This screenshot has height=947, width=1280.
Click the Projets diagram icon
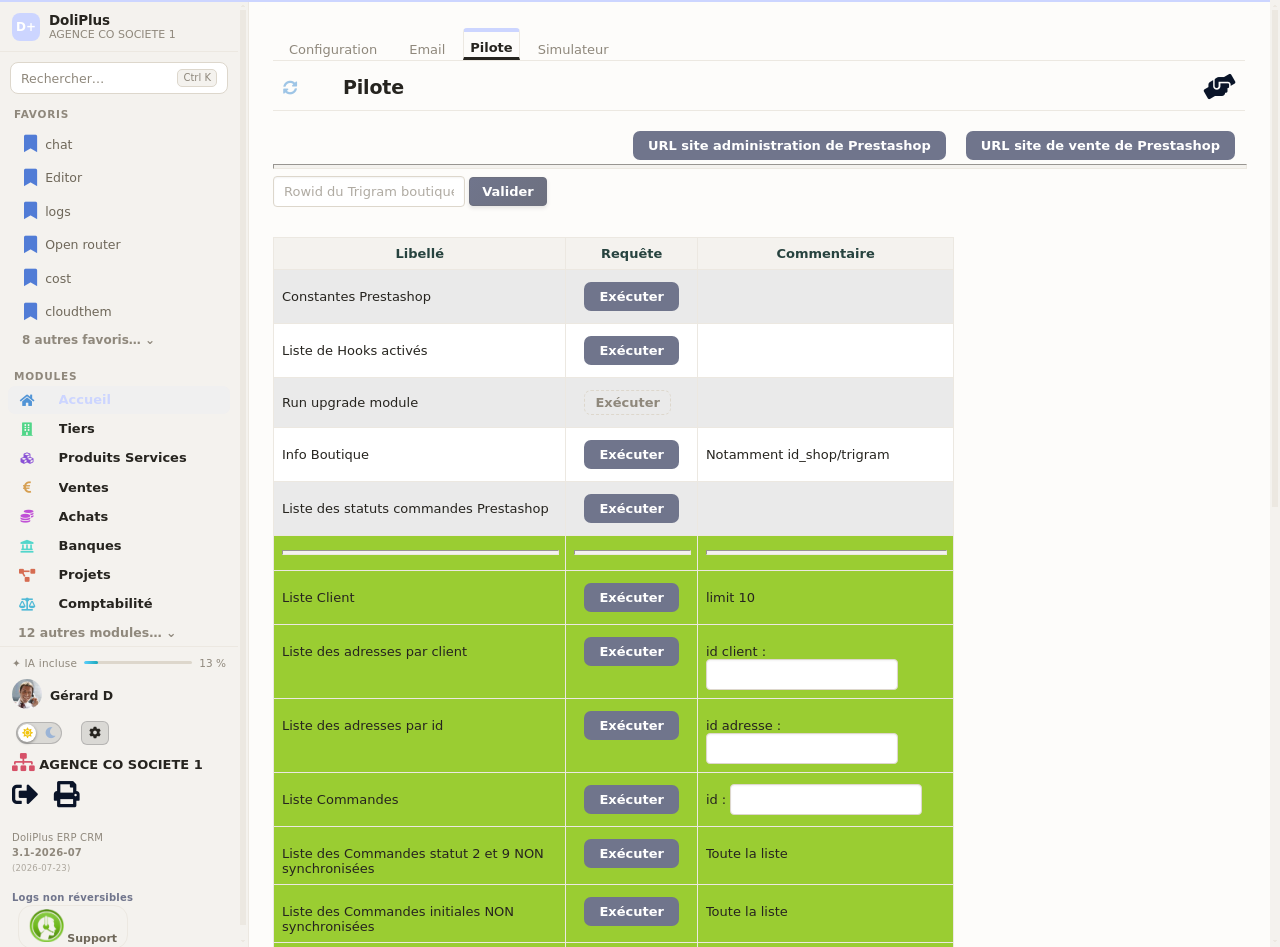27,575
